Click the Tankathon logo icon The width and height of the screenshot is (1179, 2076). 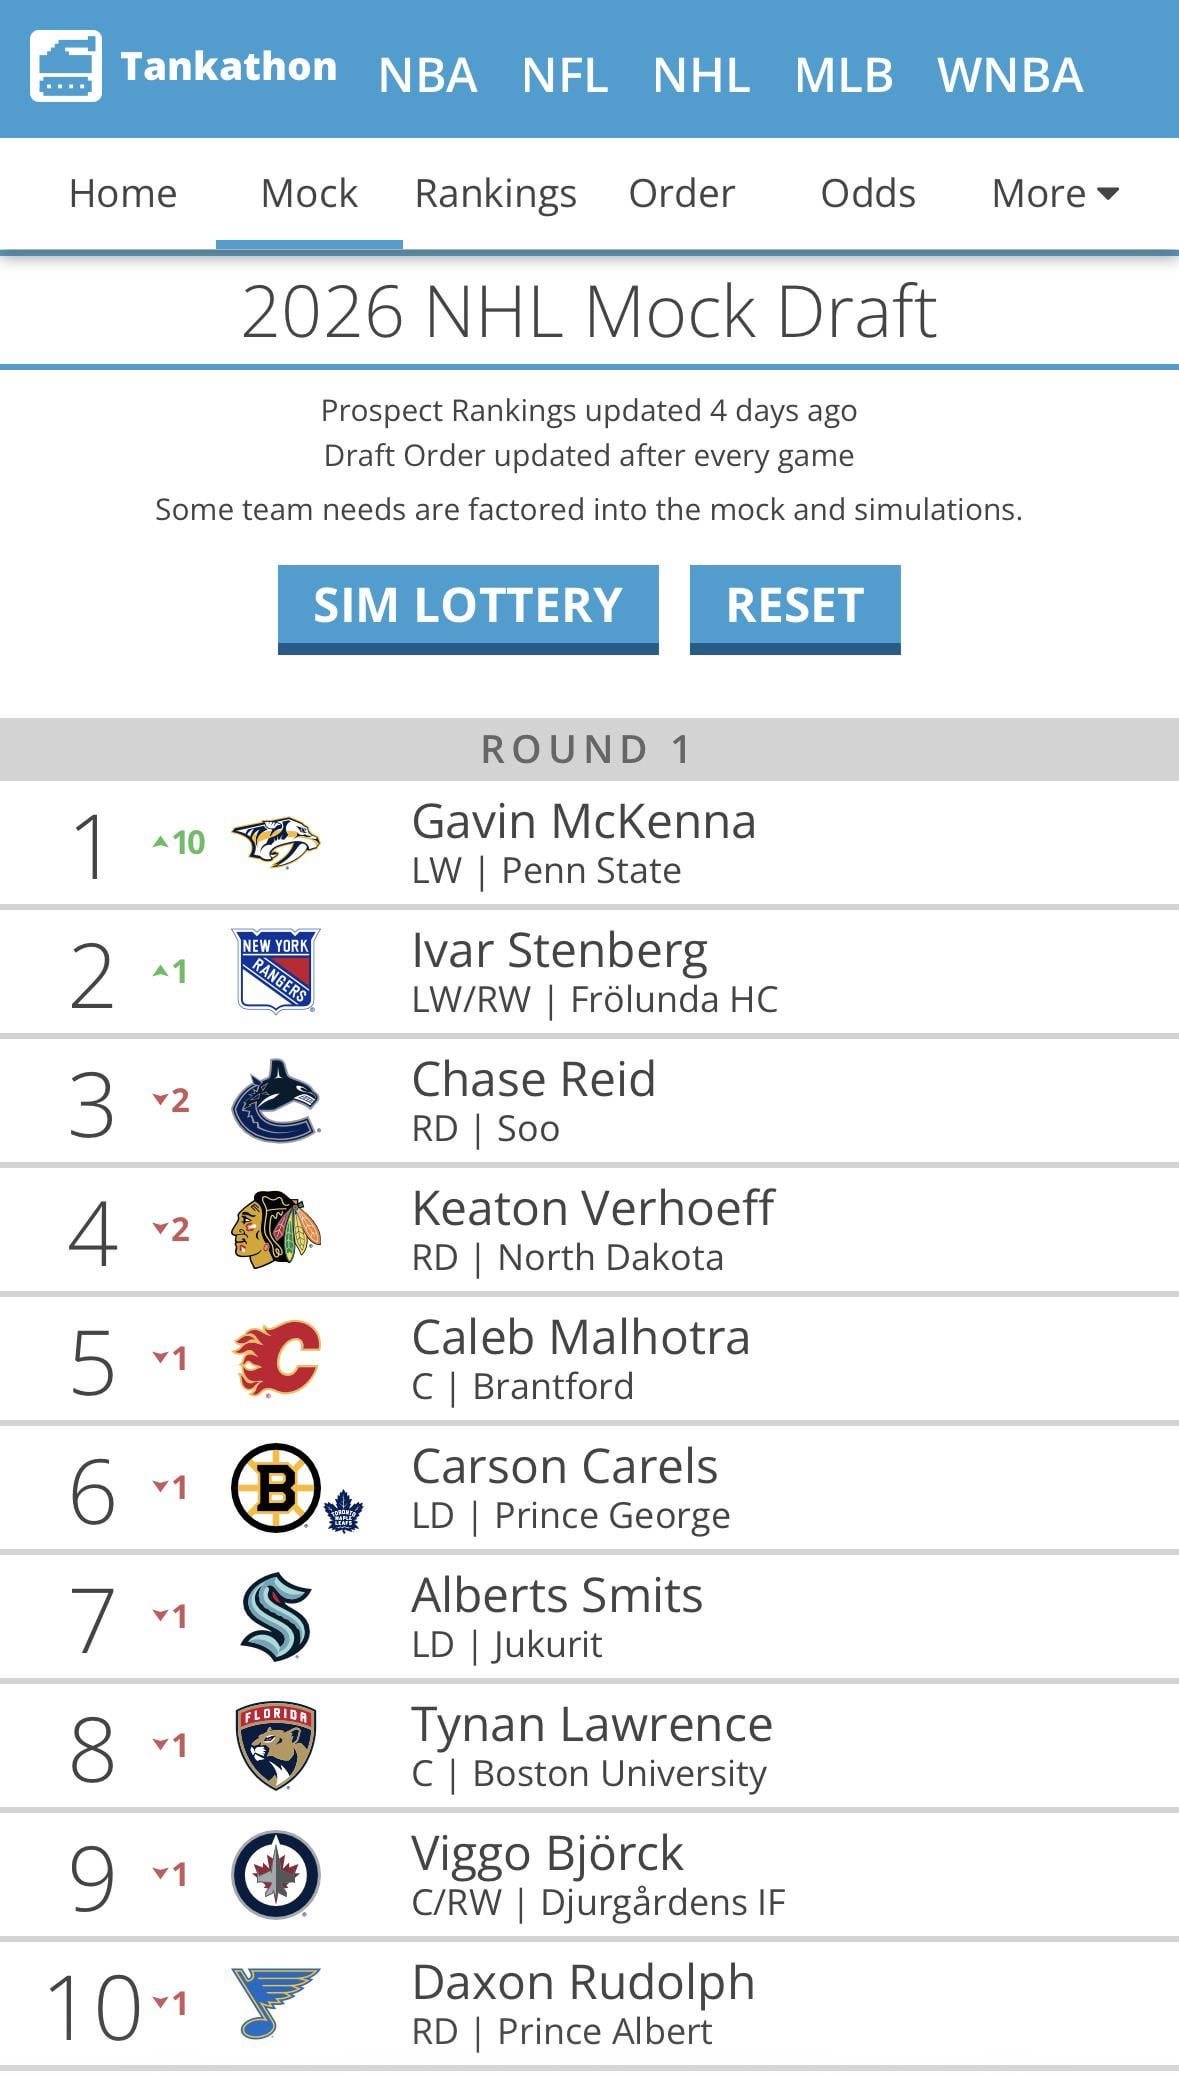66,66
